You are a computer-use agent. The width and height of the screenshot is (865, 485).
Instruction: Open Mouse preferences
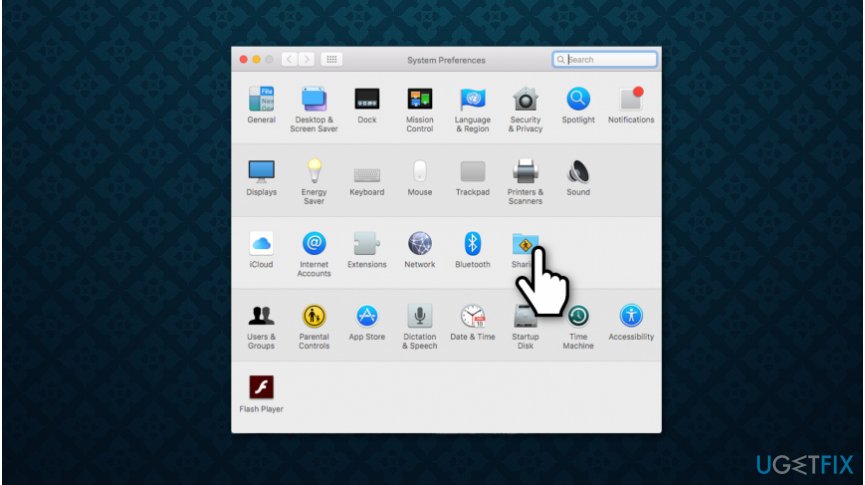pos(420,171)
